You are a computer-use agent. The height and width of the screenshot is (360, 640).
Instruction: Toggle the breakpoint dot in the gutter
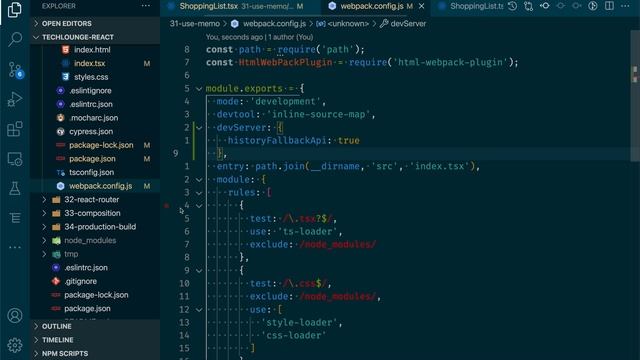click(x=167, y=205)
